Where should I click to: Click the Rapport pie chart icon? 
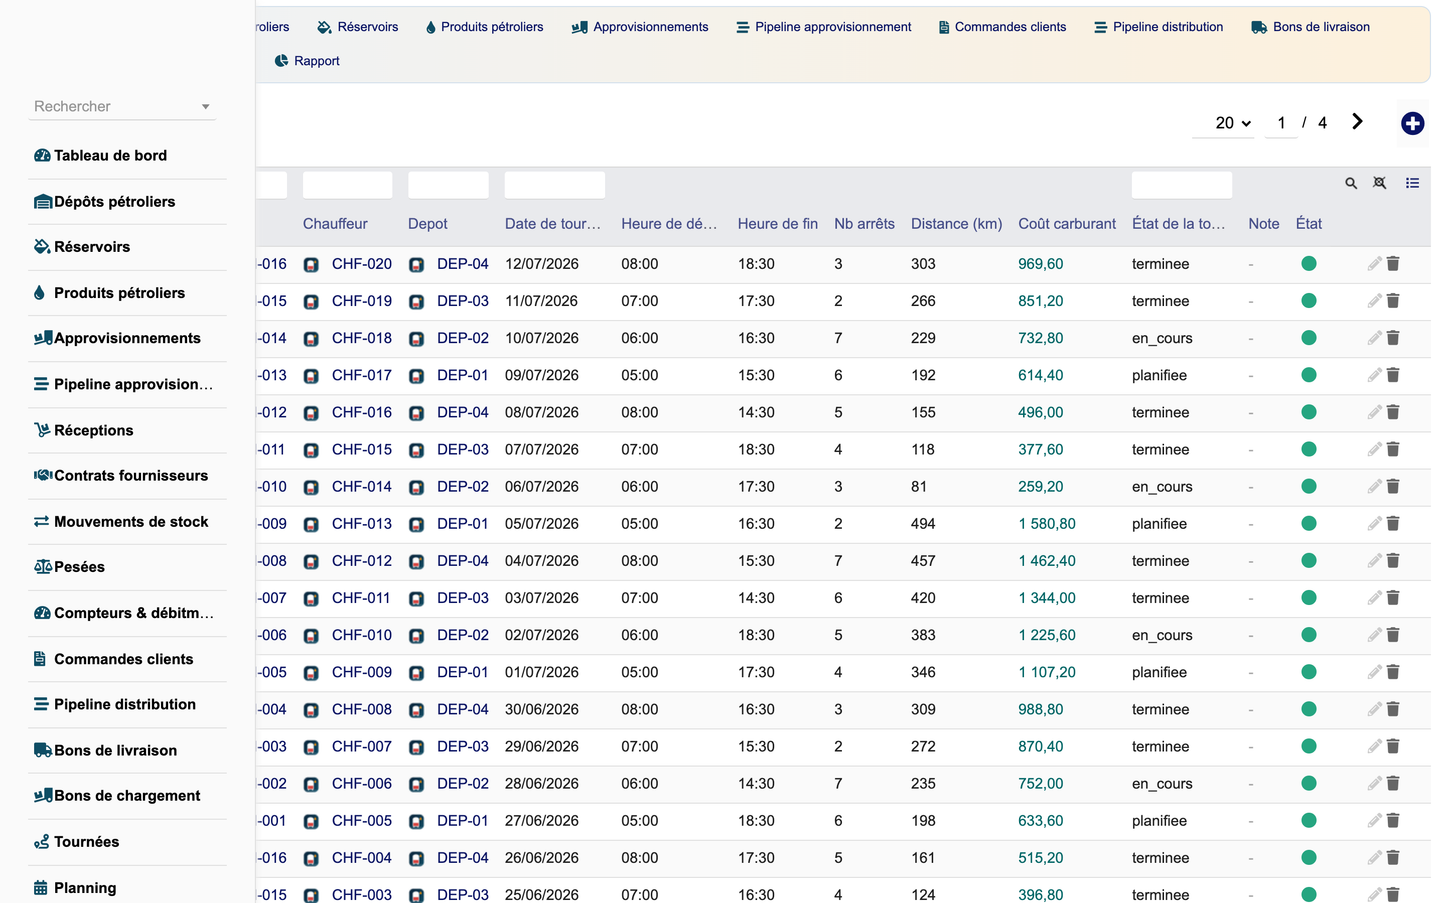point(281,61)
